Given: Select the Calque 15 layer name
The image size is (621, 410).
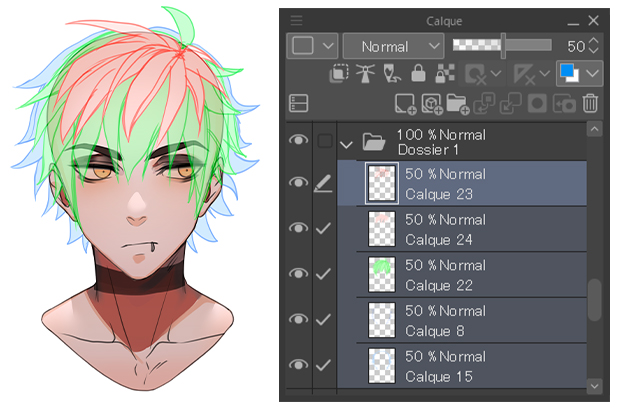Looking at the screenshot, I should click(x=439, y=376).
